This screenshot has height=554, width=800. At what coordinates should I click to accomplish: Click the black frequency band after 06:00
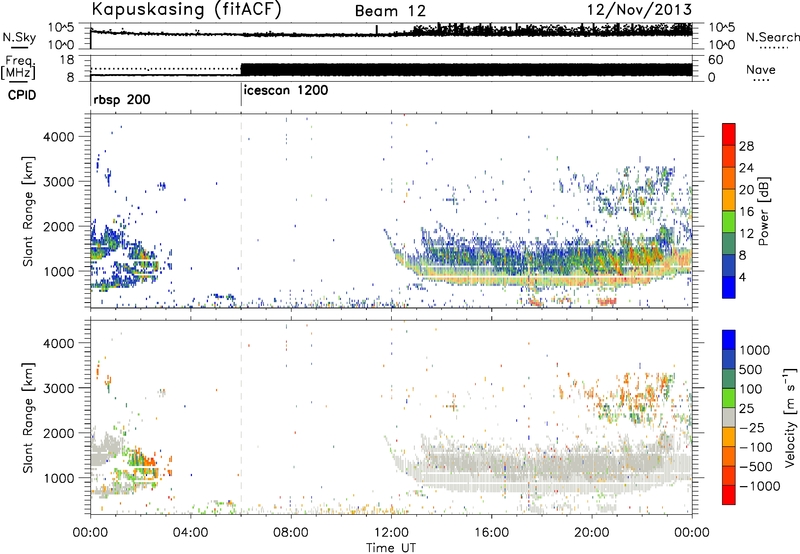pos(466,70)
